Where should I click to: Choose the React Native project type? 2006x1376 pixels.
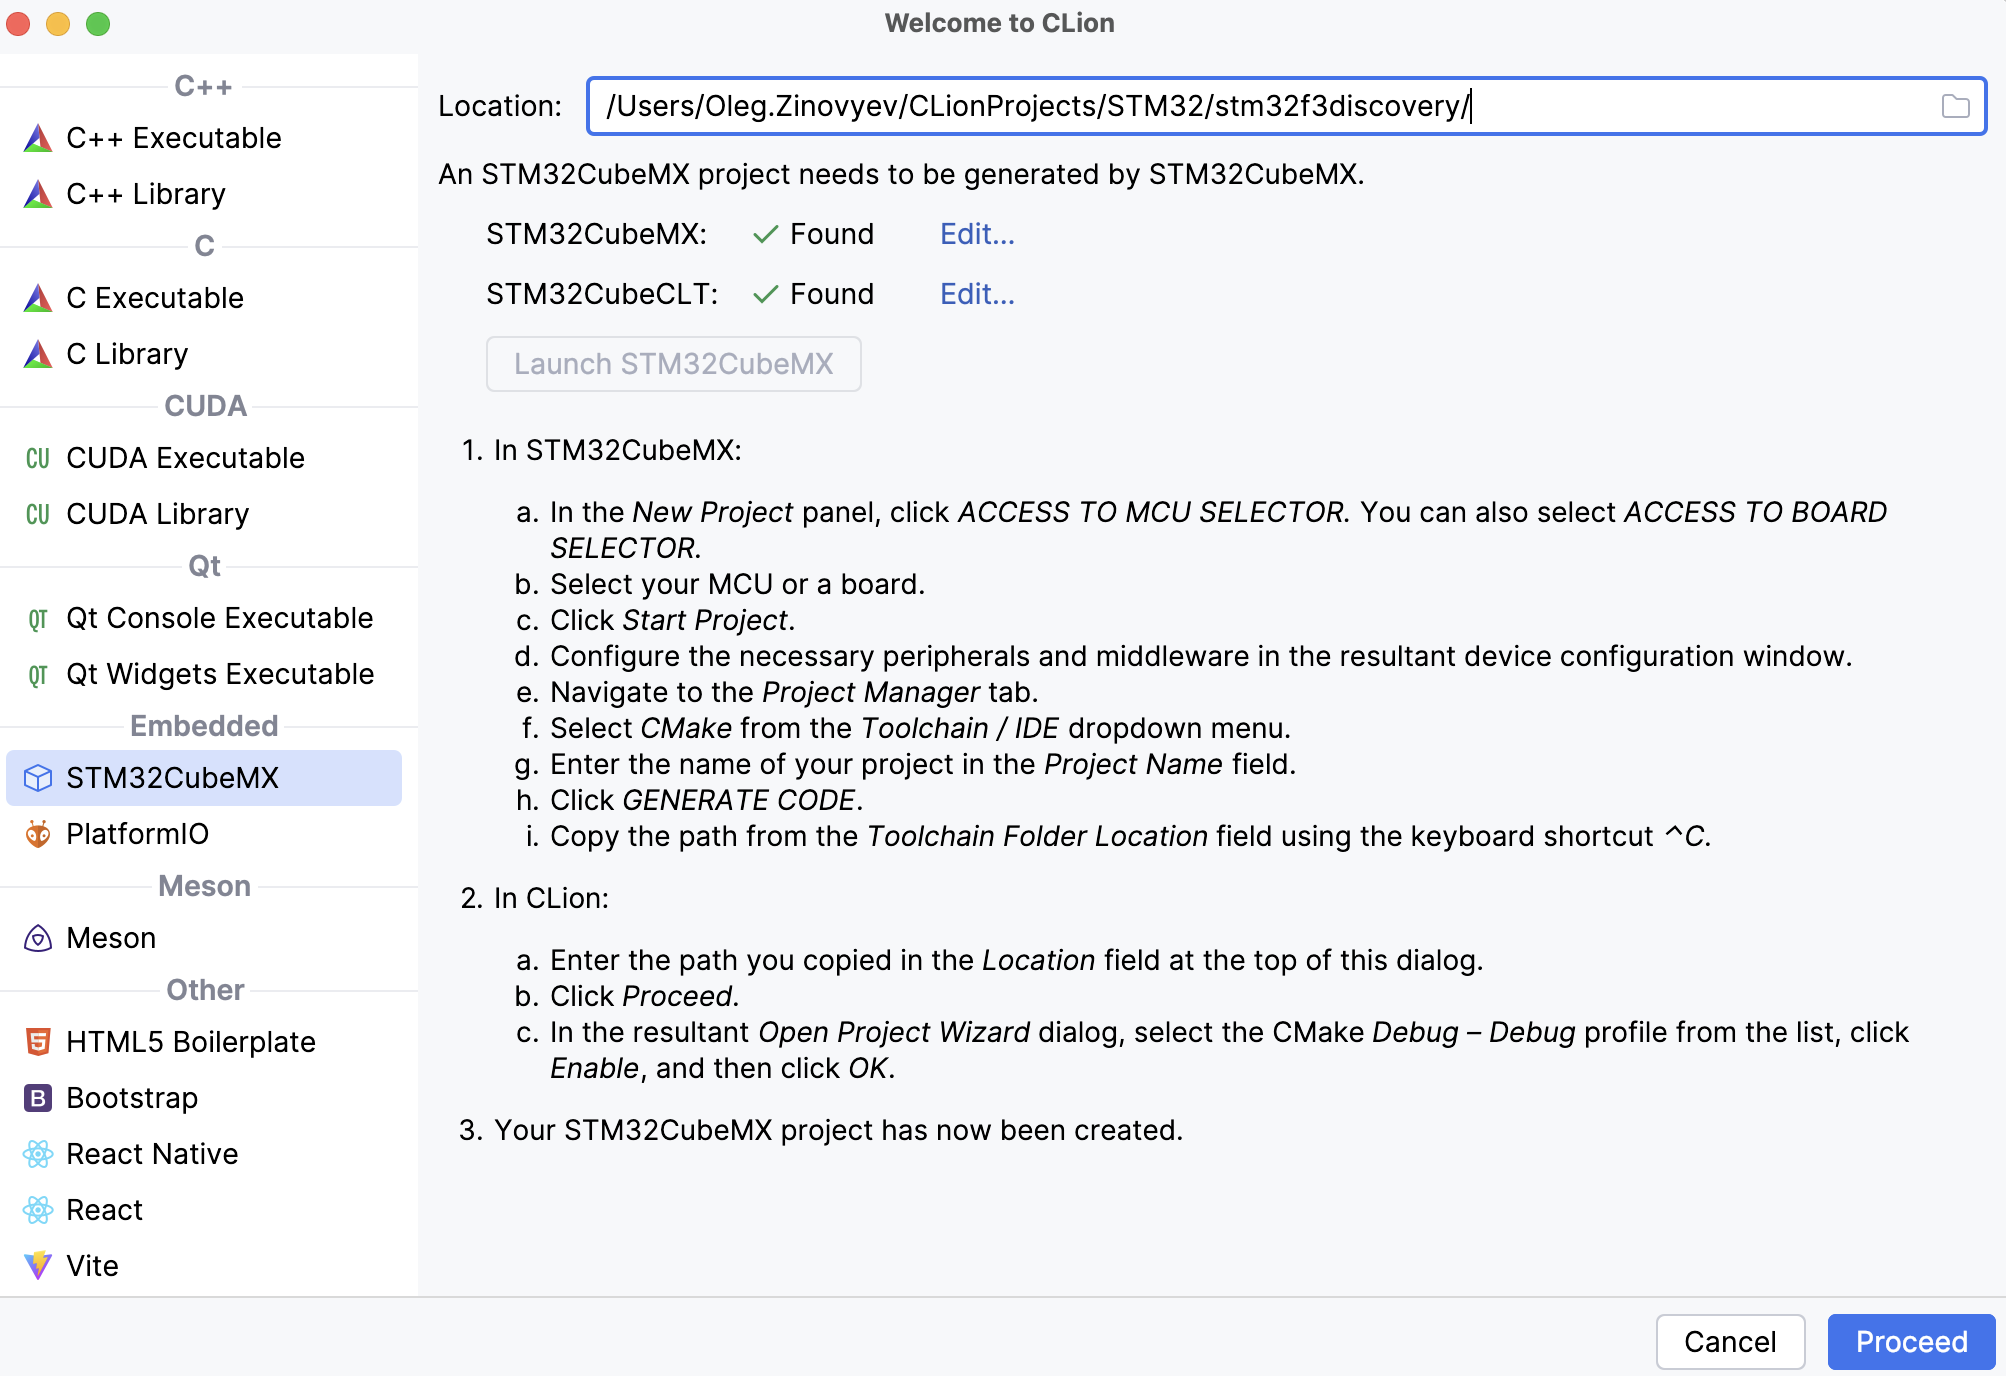coord(152,1154)
